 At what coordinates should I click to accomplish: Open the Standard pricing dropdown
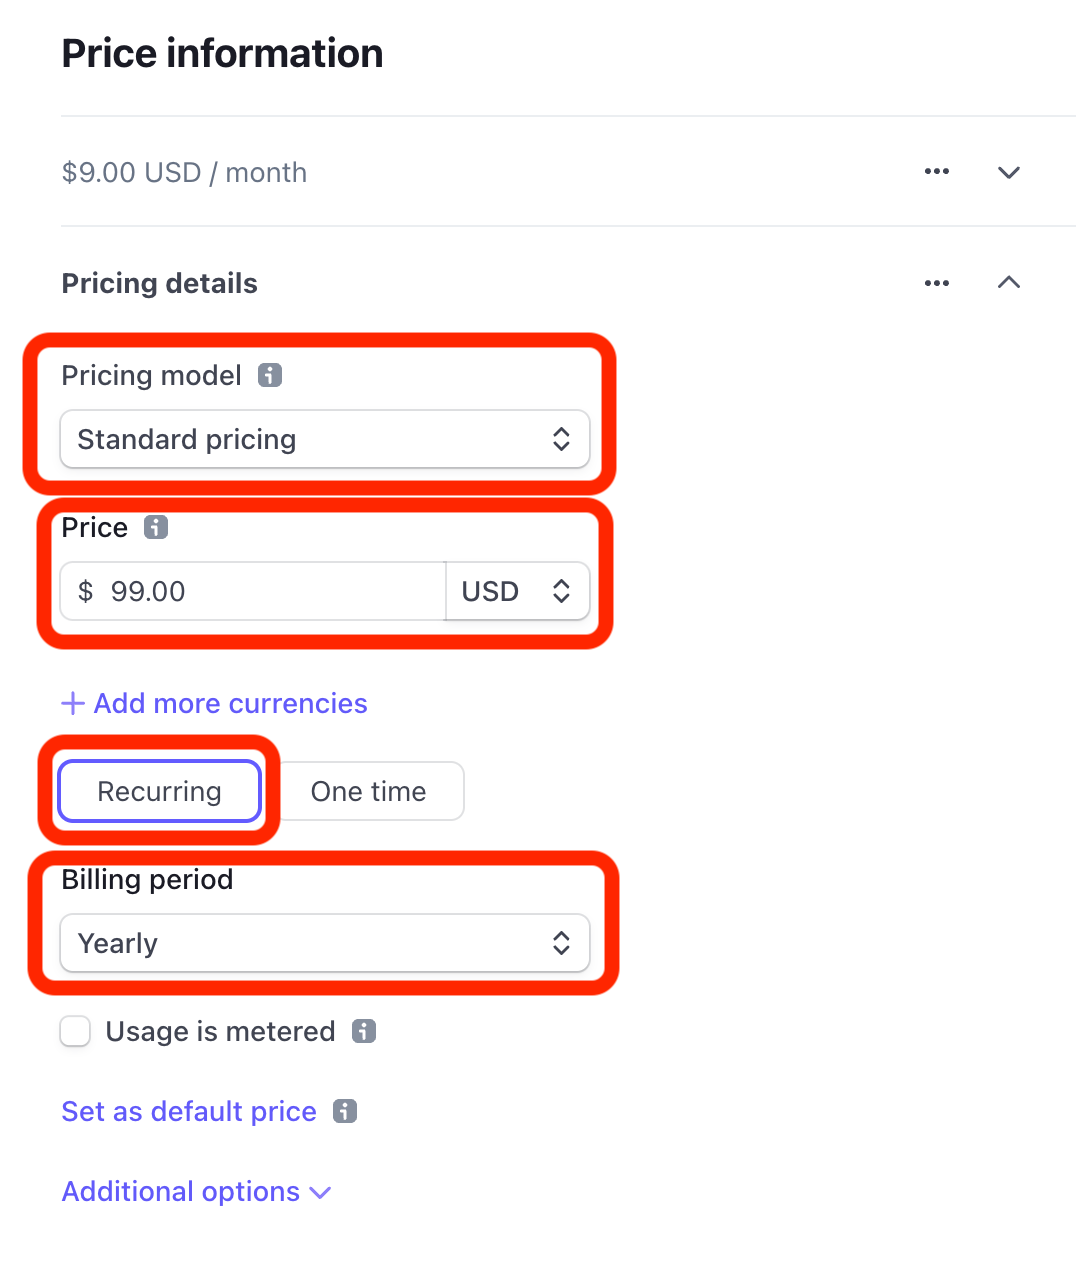click(x=325, y=439)
